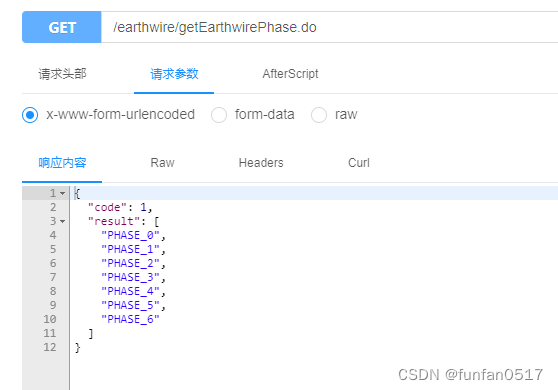Viewport: 558px width, 390px height.
Task: Click the "PHASE_0" value
Action: click(x=130, y=235)
